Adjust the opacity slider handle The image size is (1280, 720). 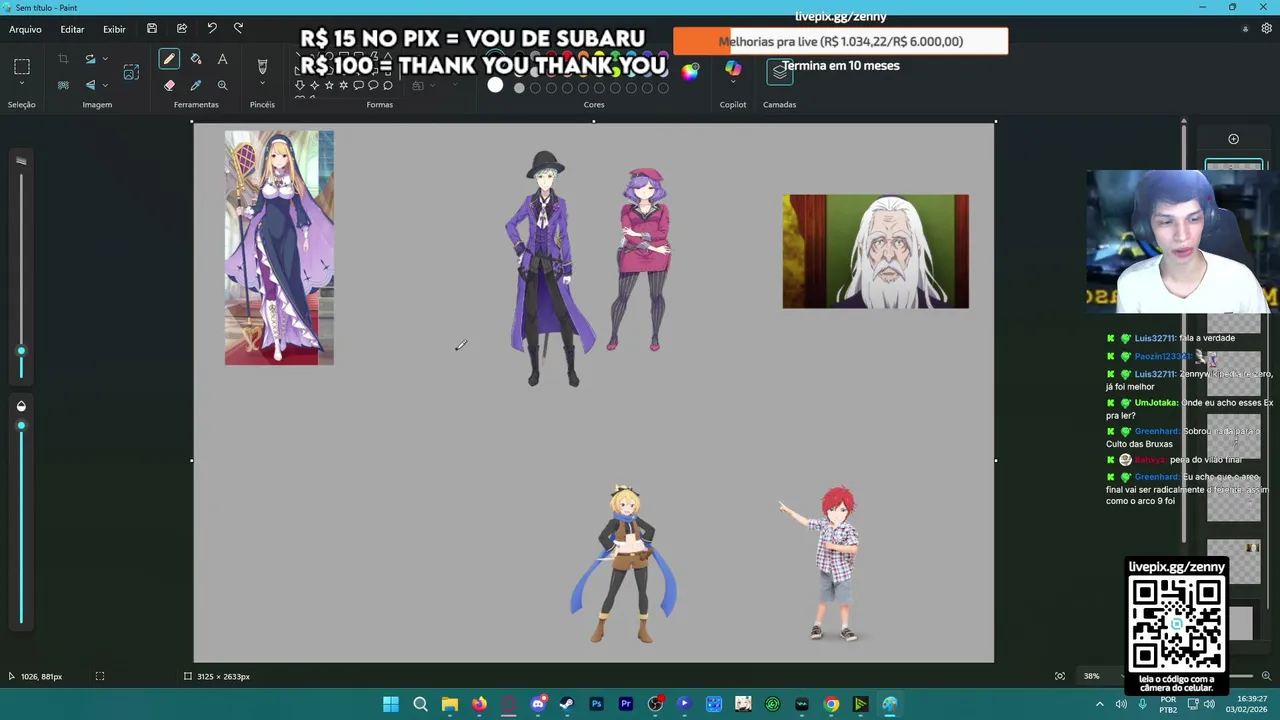pyautogui.click(x=21, y=426)
